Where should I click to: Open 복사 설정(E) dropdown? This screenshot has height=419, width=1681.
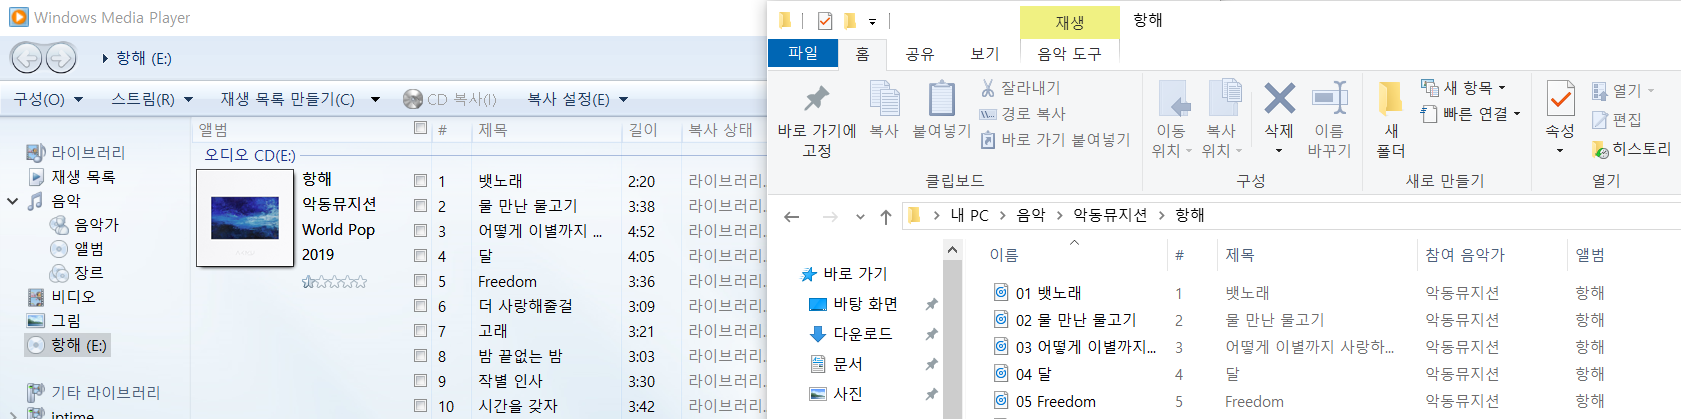578,99
